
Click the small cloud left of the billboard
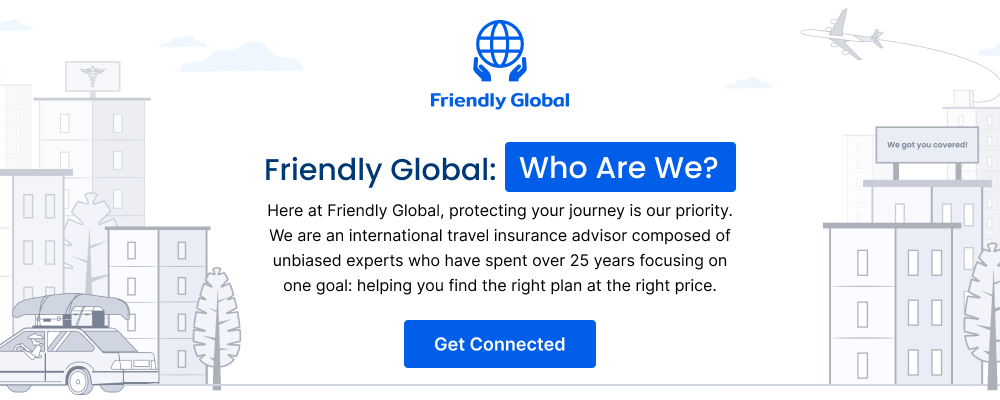tap(749, 83)
